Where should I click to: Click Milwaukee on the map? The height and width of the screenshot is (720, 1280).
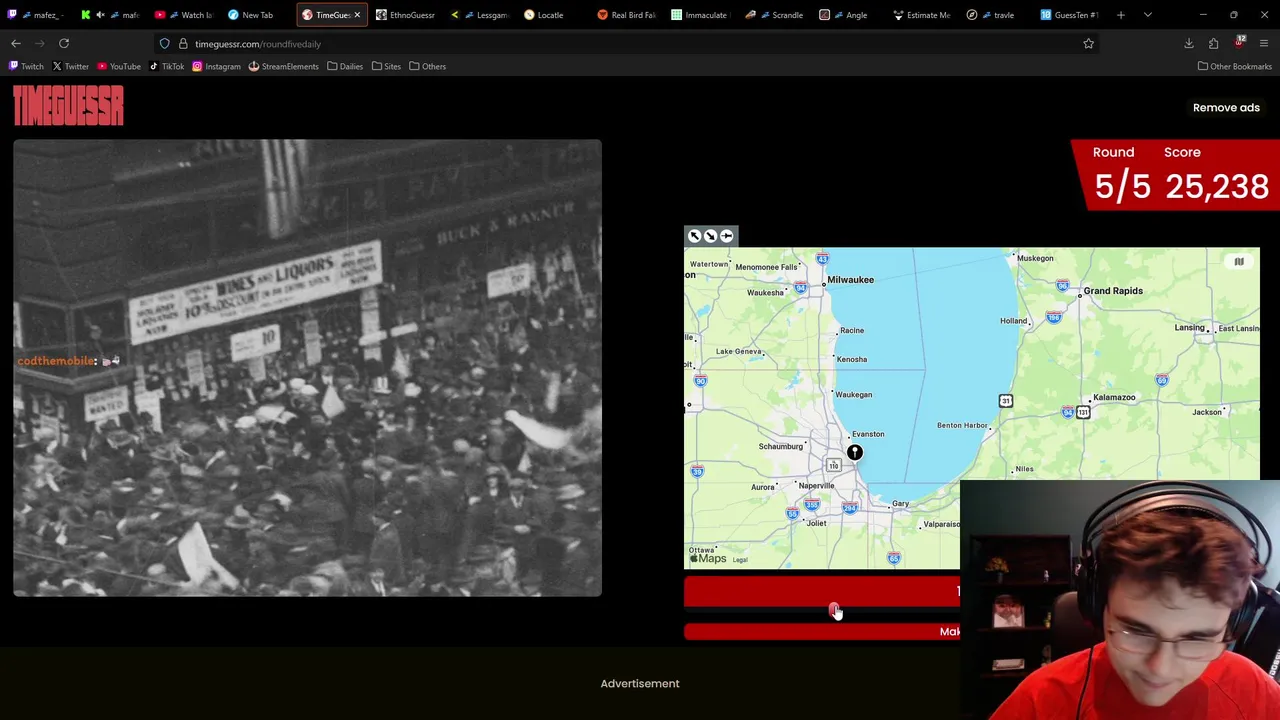[850, 280]
